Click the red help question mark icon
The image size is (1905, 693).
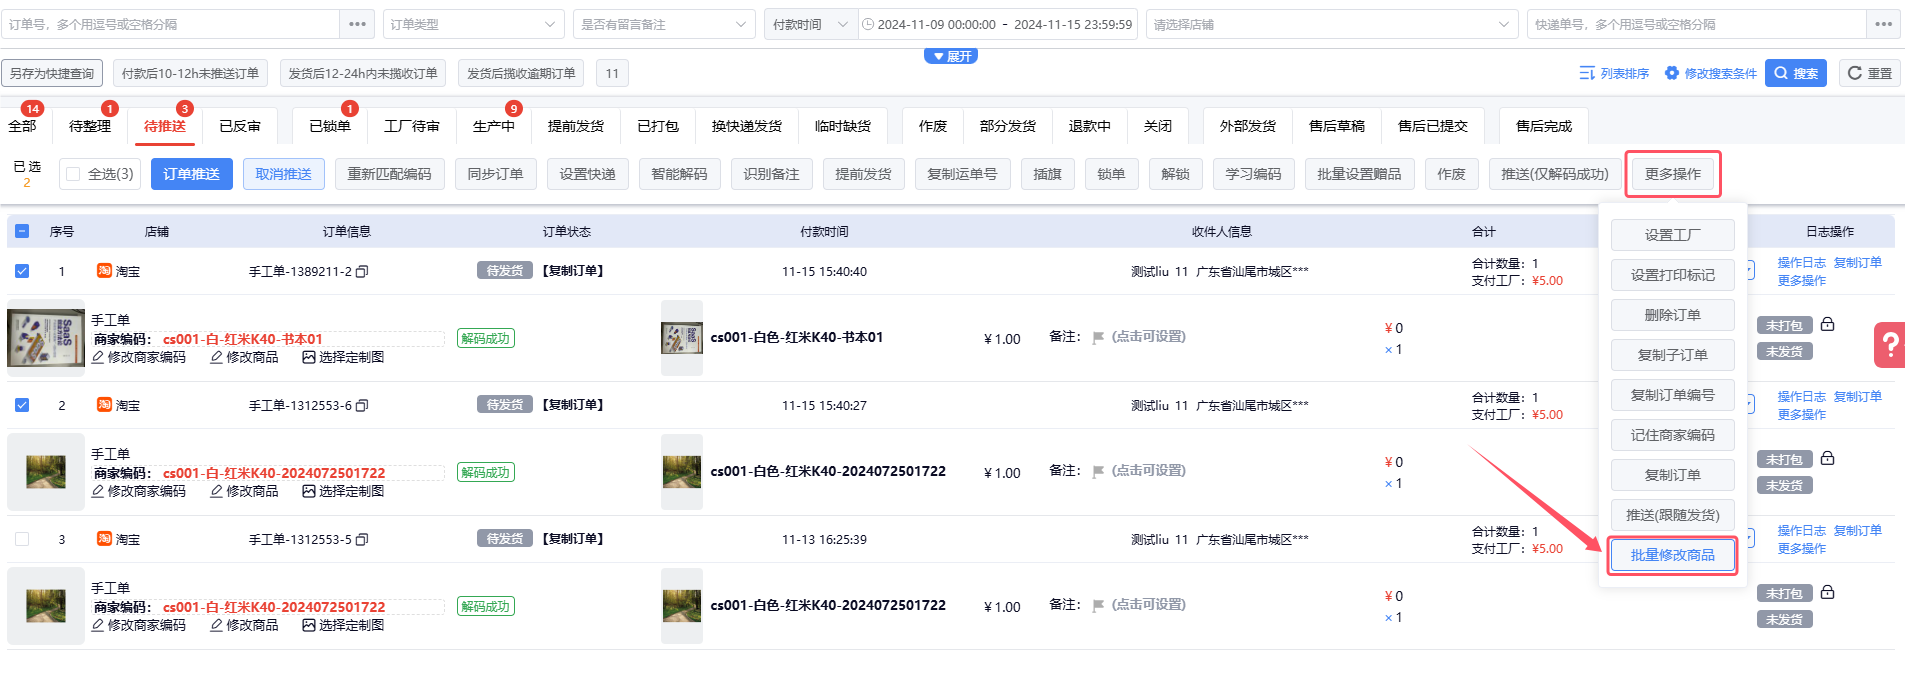[1889, 345]
